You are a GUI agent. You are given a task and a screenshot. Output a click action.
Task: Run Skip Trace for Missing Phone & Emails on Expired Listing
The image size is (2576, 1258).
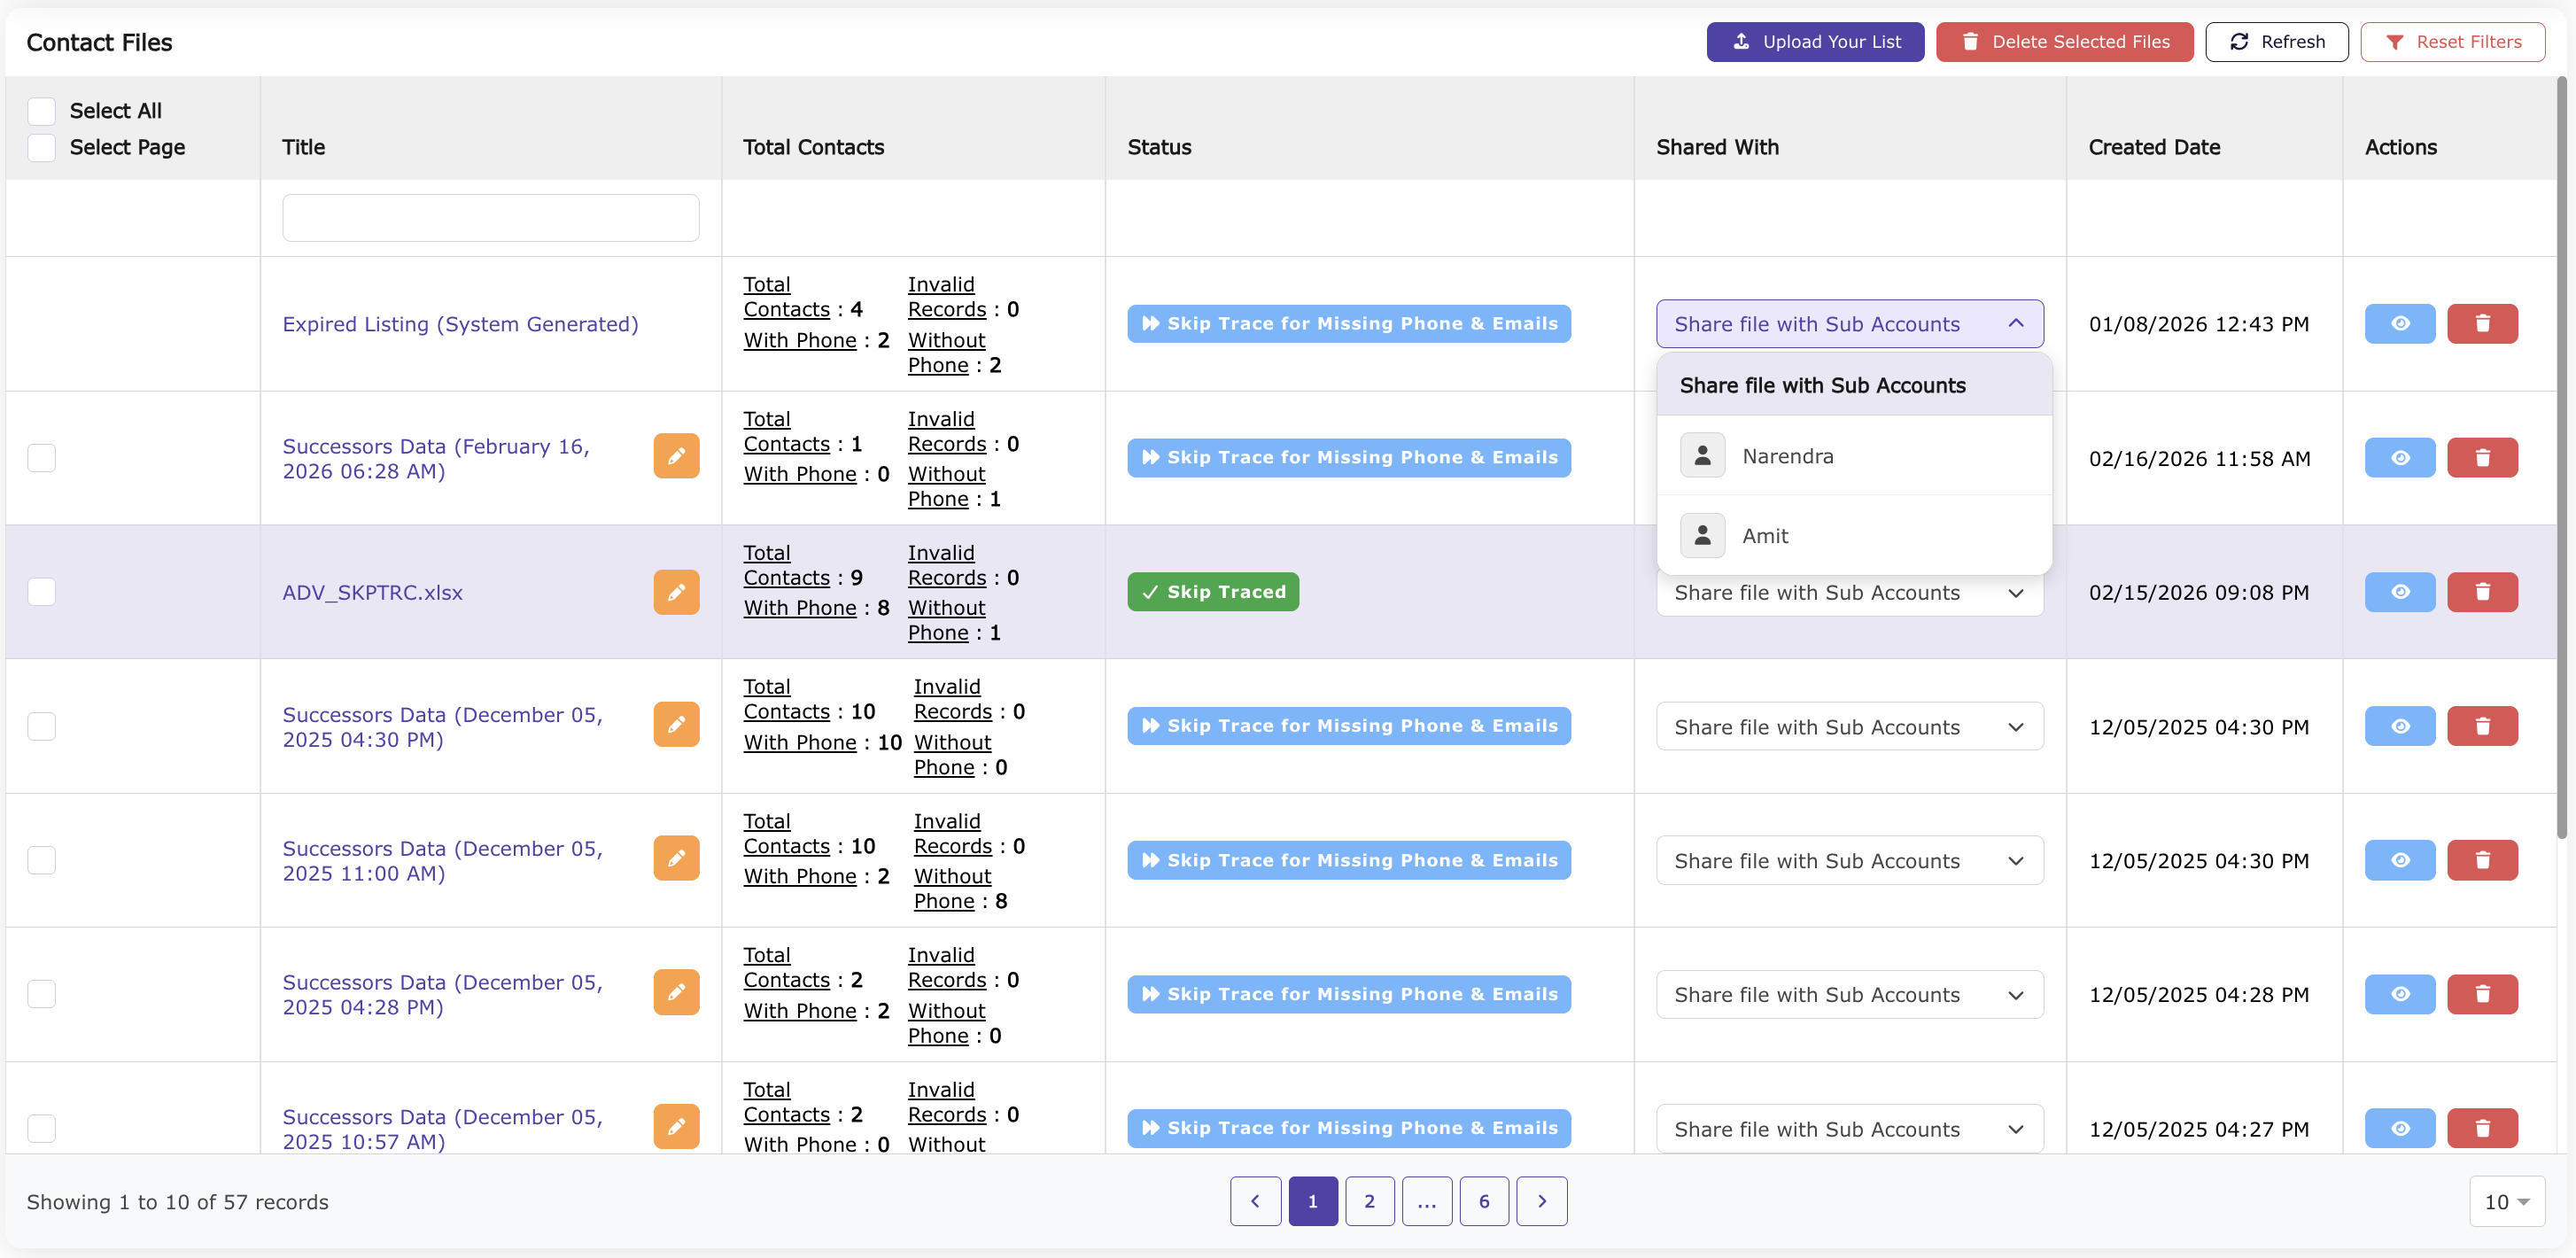coord(1348,323)
